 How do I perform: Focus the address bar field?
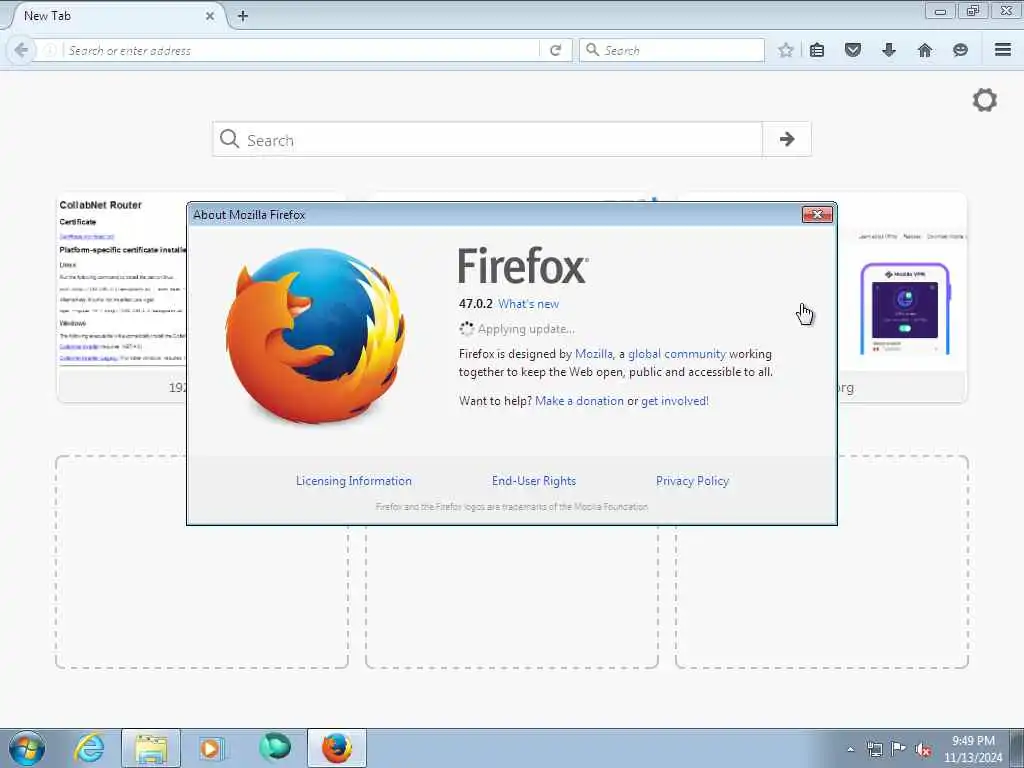pyautogui.click(x=300, y=50)
